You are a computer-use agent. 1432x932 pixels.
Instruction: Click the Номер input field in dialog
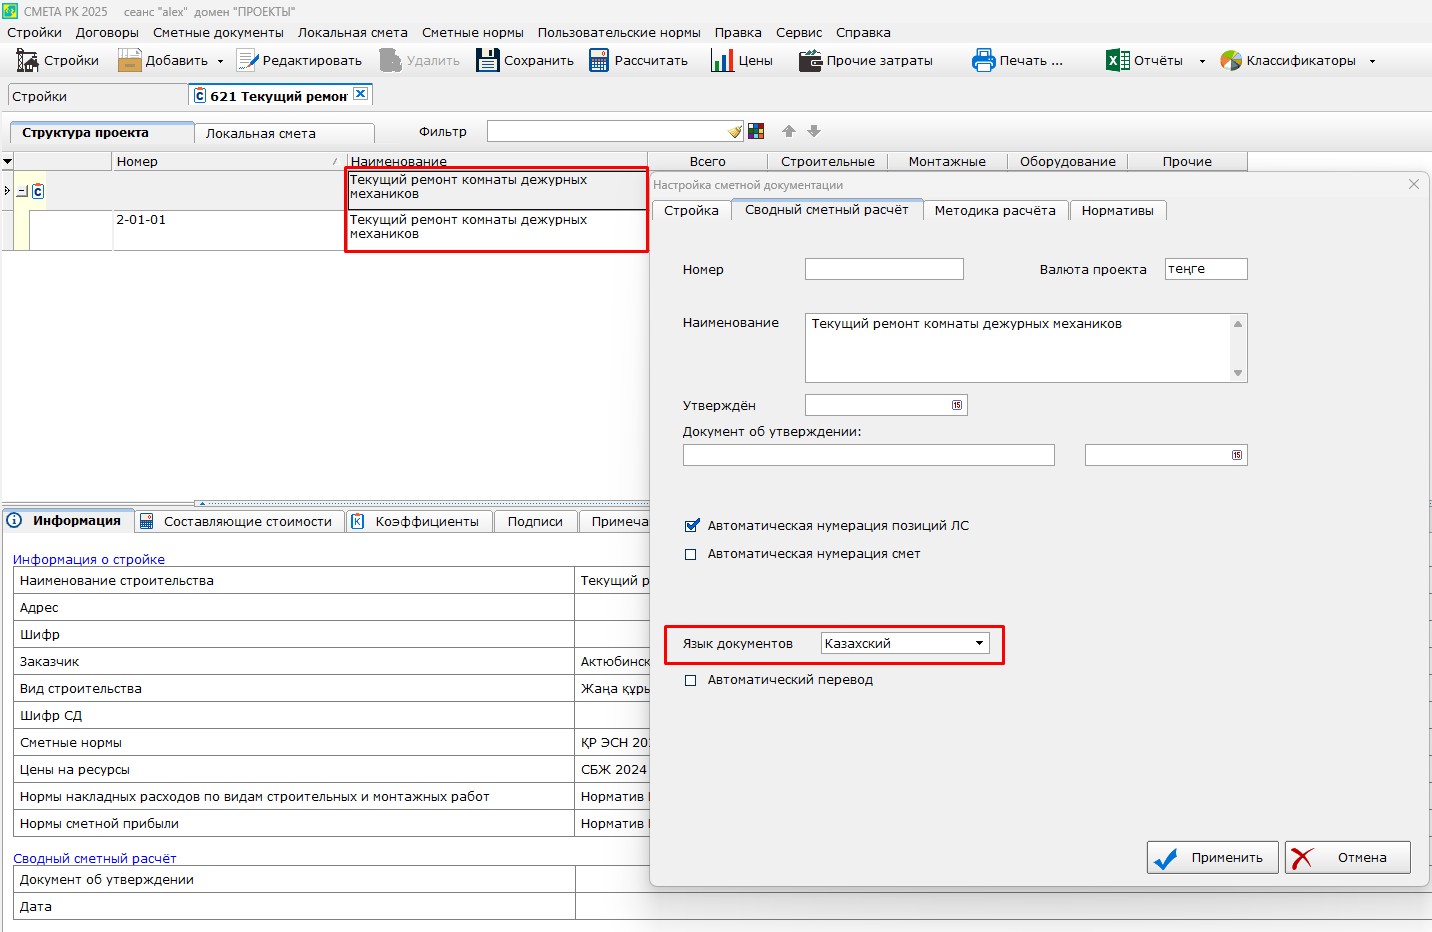tap(884, 269)
